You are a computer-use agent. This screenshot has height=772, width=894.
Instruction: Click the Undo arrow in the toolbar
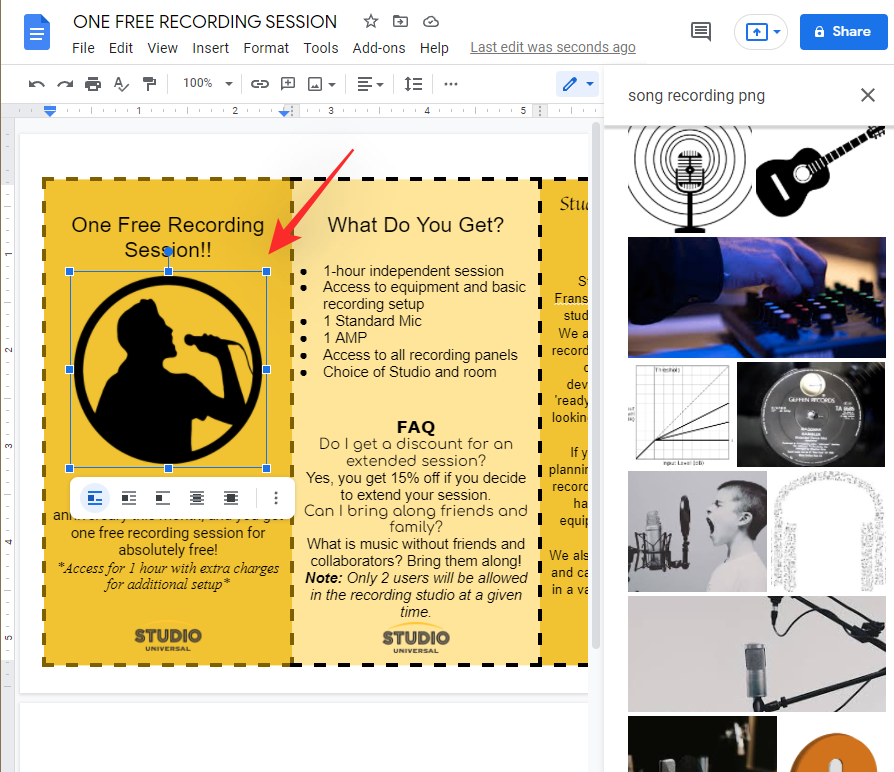click(37, 84)
